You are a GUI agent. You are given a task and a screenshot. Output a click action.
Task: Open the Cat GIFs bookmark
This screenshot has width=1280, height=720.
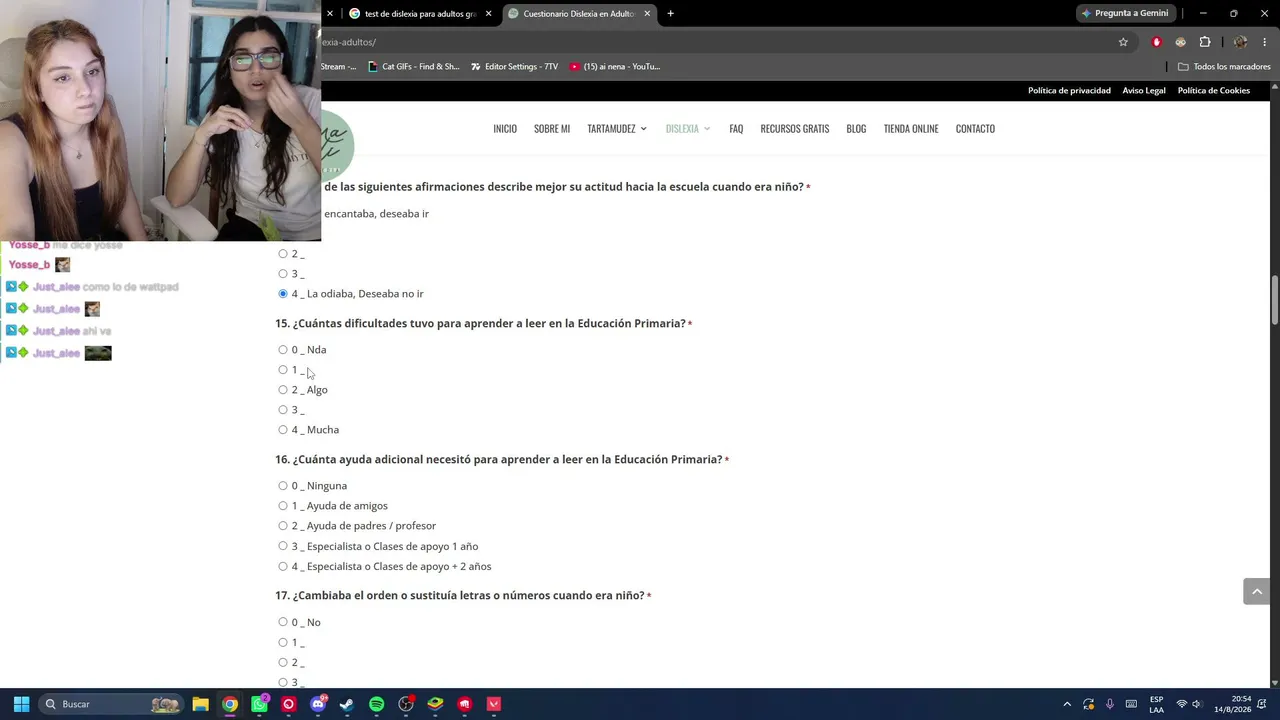click(413, 66)
